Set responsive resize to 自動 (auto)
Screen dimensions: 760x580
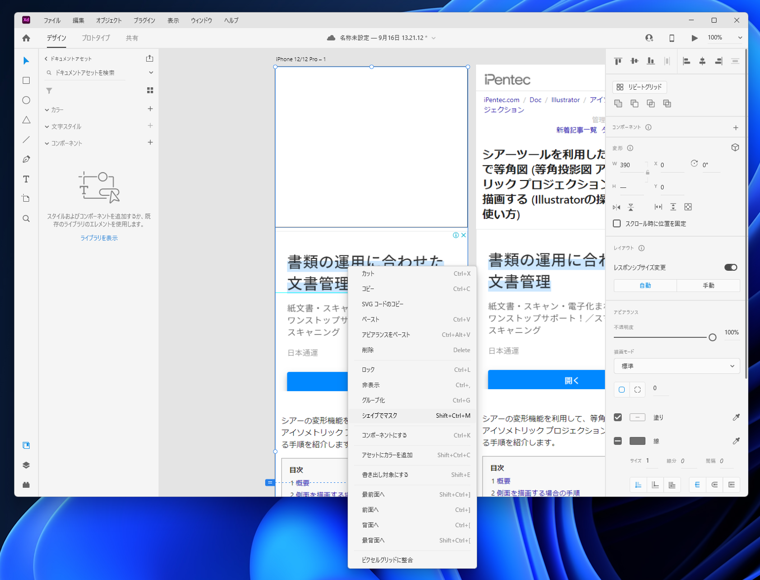point(645,285)
